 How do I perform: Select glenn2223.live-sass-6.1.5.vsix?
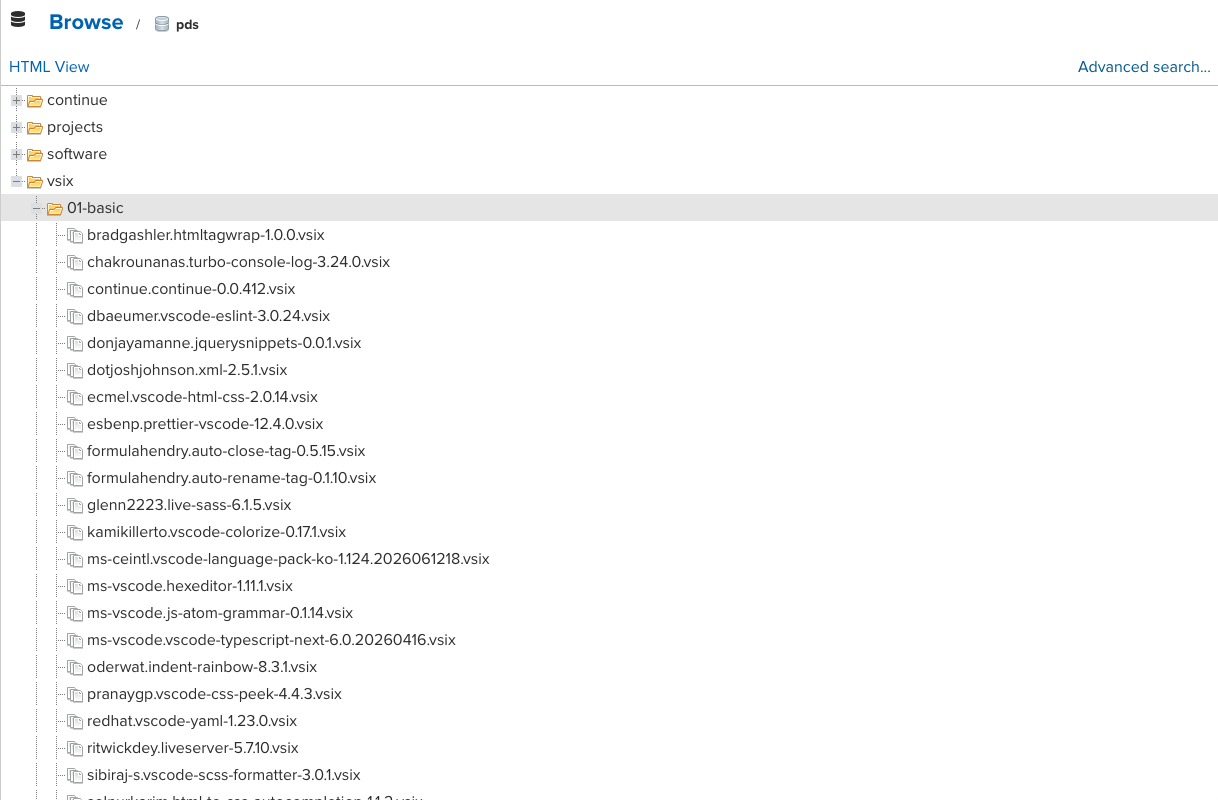pyautogui.click(x=189, y=505)
